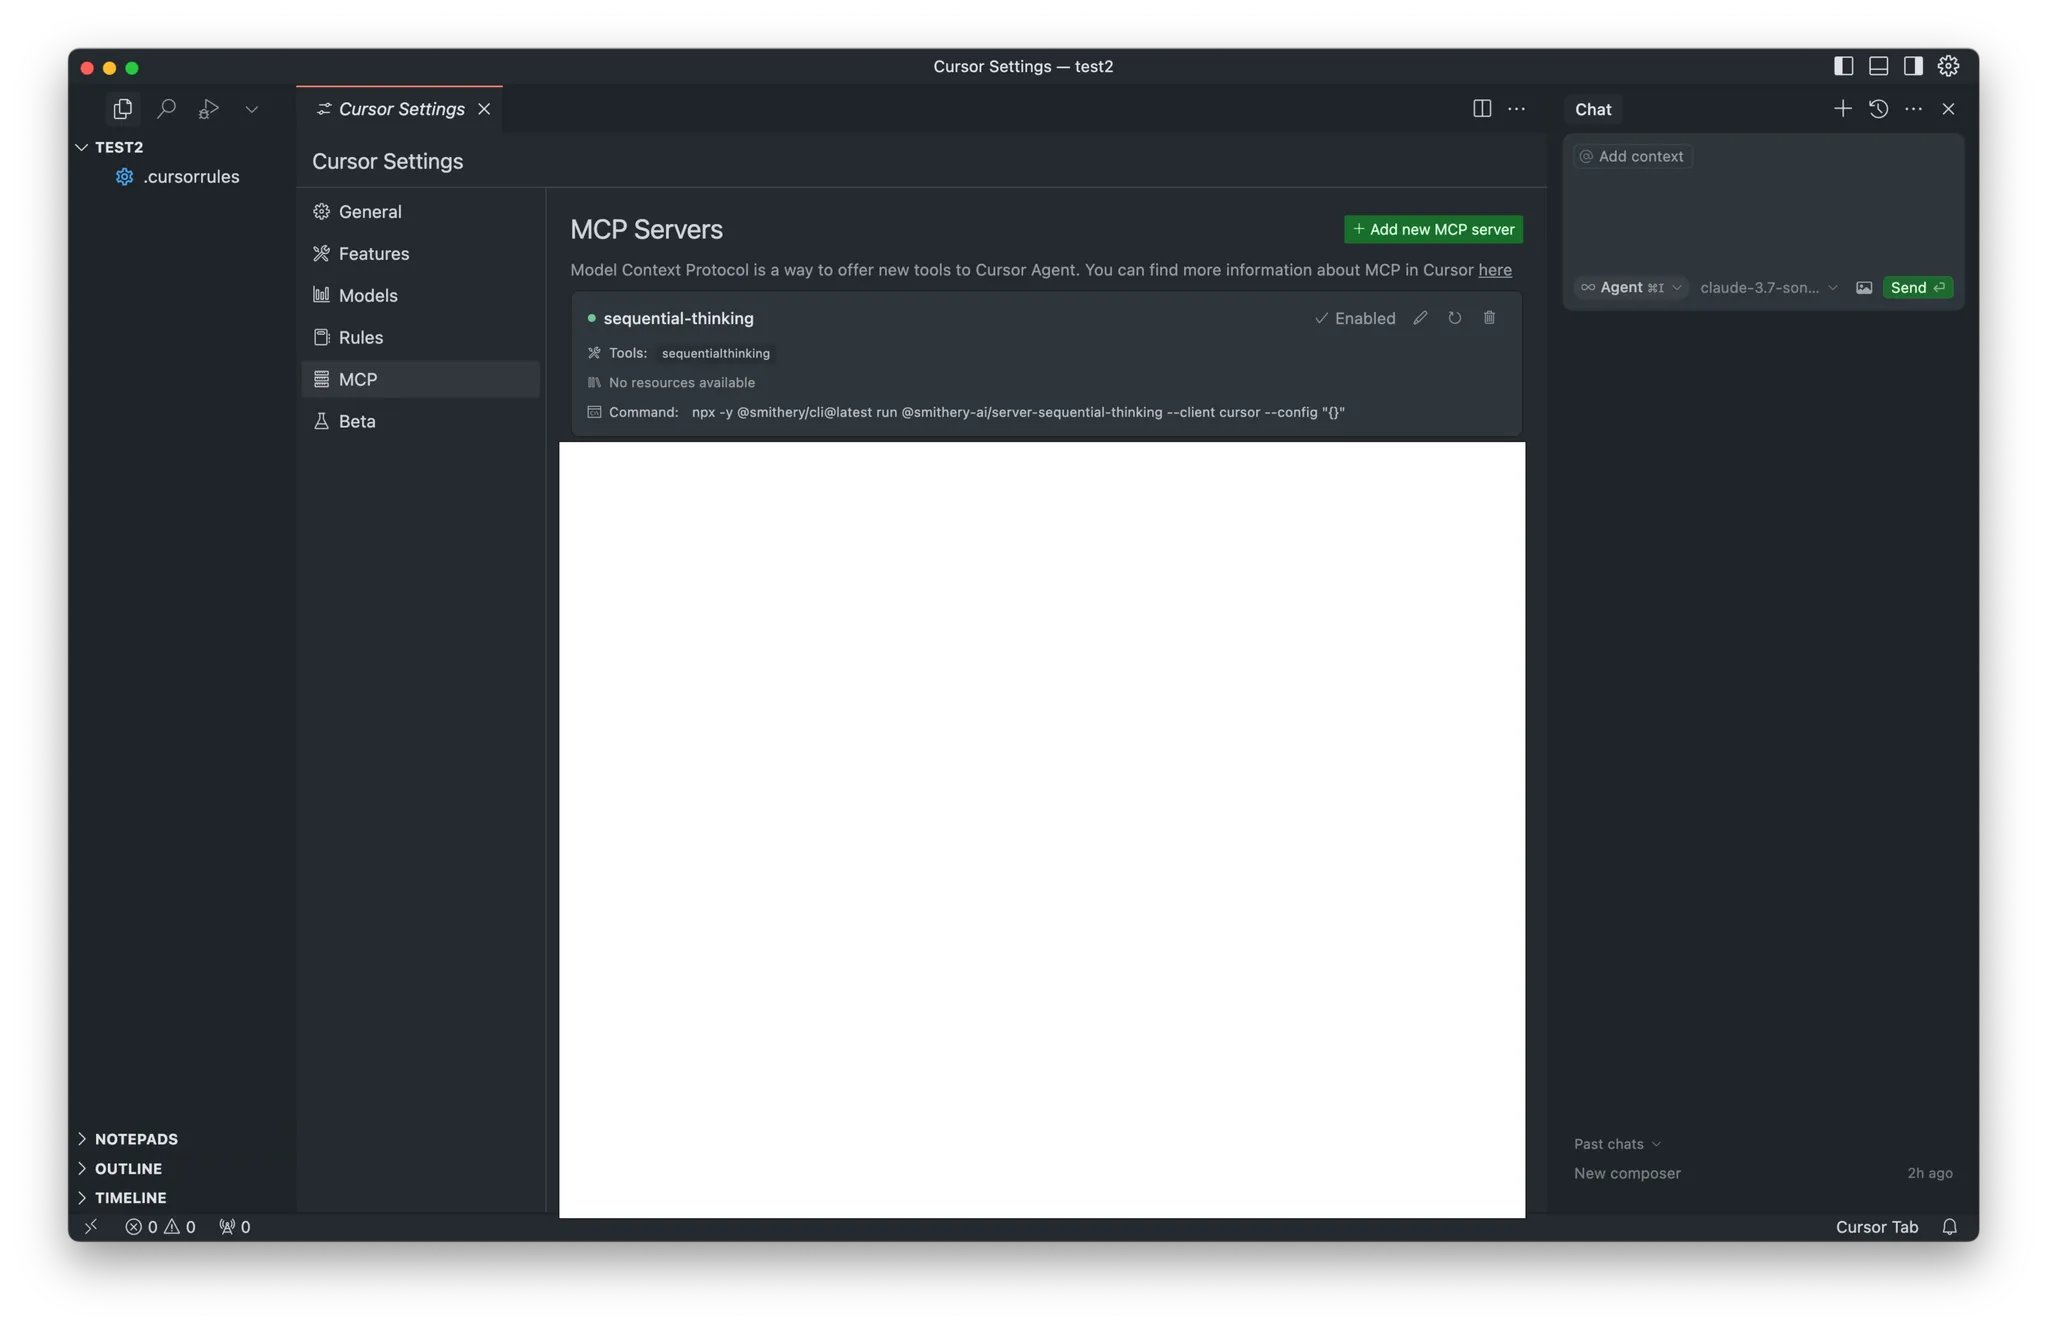Select General settings section
The width and height of the screenshot is (2048, 1330).
tap(421, 212)
